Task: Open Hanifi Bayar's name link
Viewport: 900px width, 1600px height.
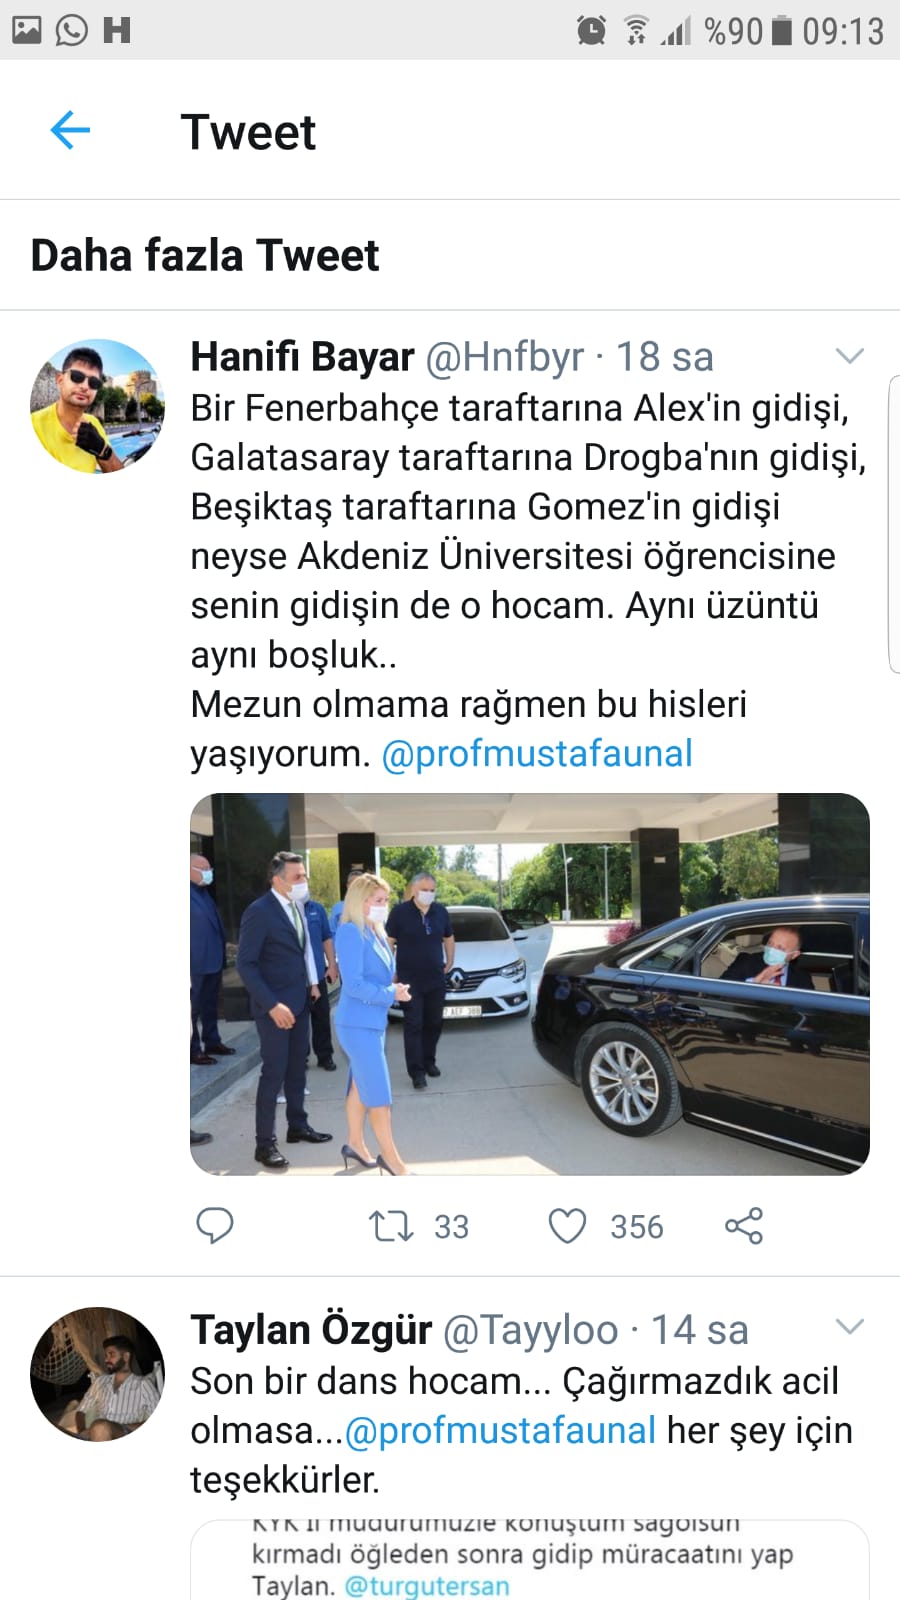Action: tap(302, 357)
